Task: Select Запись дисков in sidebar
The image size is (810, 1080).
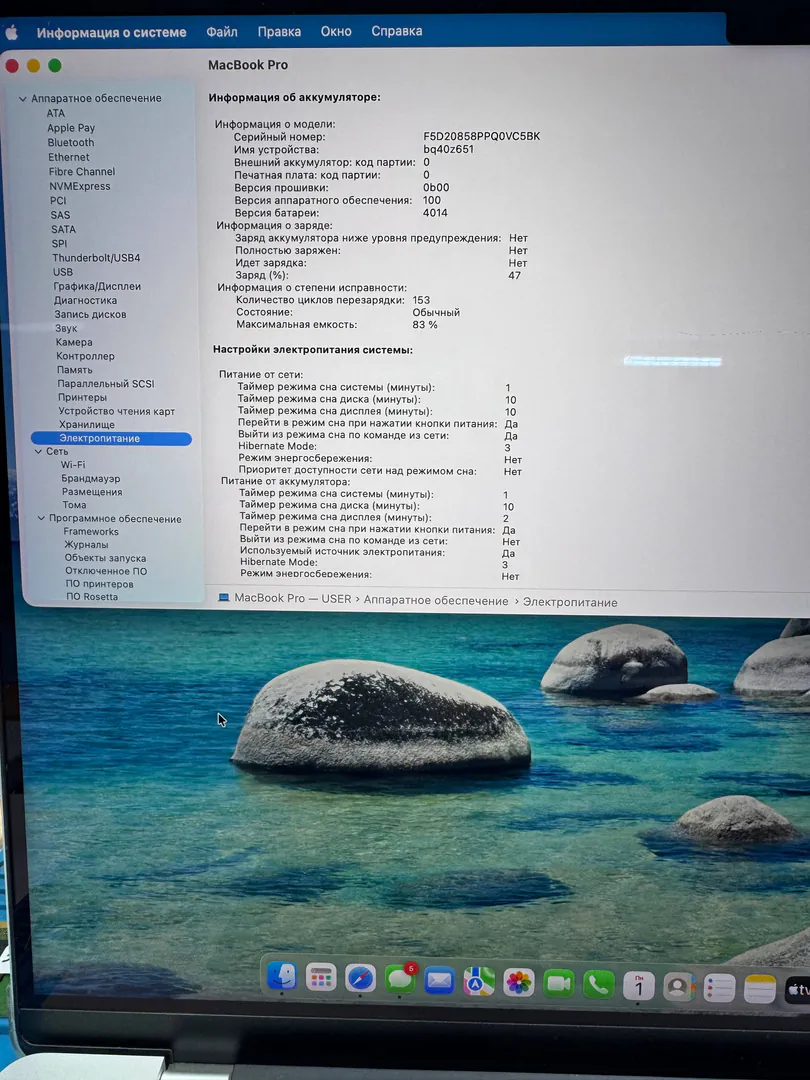Action: [x=90, y=314]
